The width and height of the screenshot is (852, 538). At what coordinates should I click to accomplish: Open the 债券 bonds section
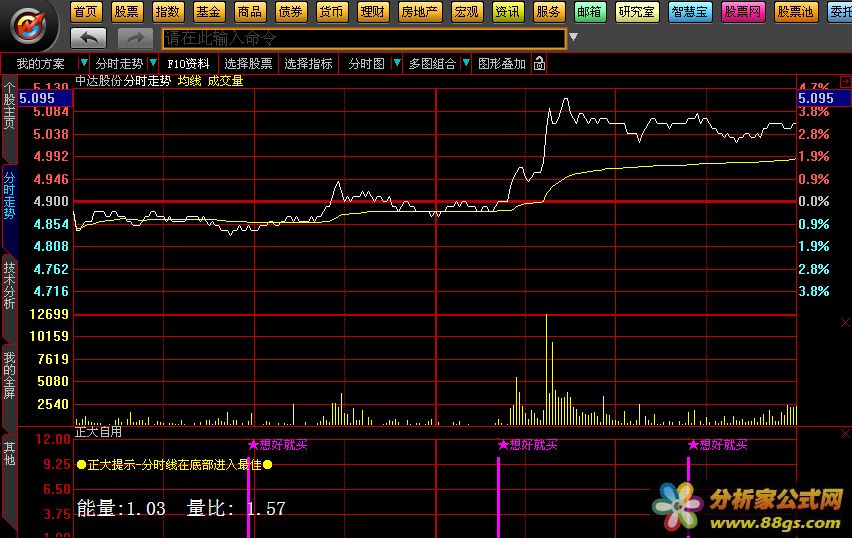point(291,12)
